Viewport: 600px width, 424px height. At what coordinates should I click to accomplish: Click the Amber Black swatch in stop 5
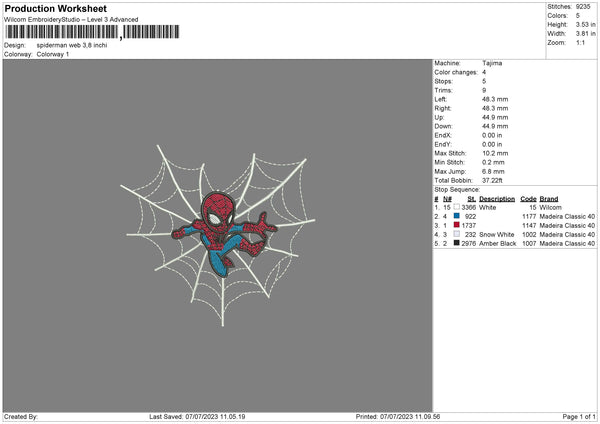[457, 243]
